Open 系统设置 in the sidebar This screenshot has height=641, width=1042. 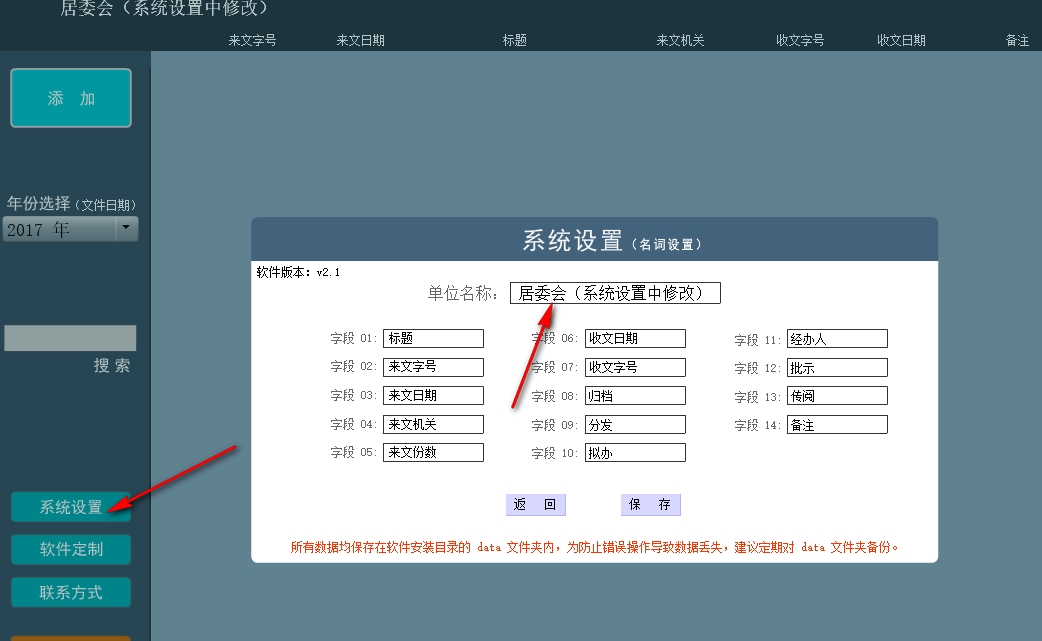[x=71, y=507]
